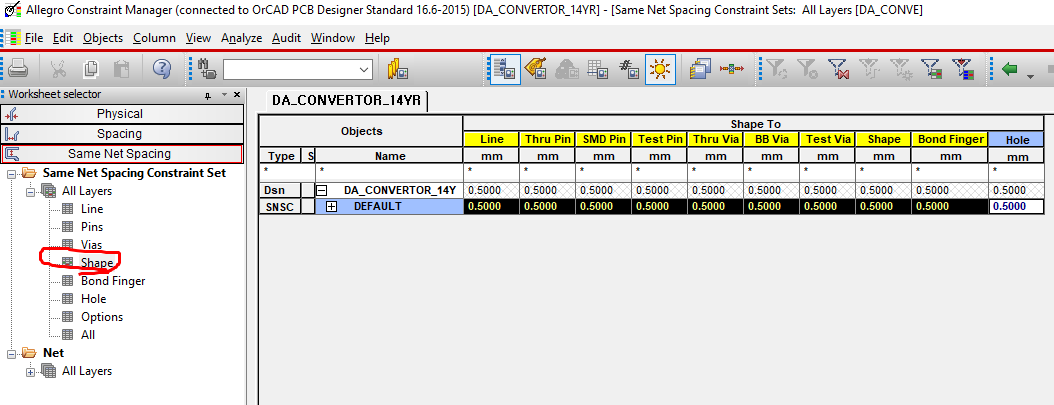Close the Worksheet selector panel
Viewport: 1054px width, 405px height.
(x=237, y=95)
